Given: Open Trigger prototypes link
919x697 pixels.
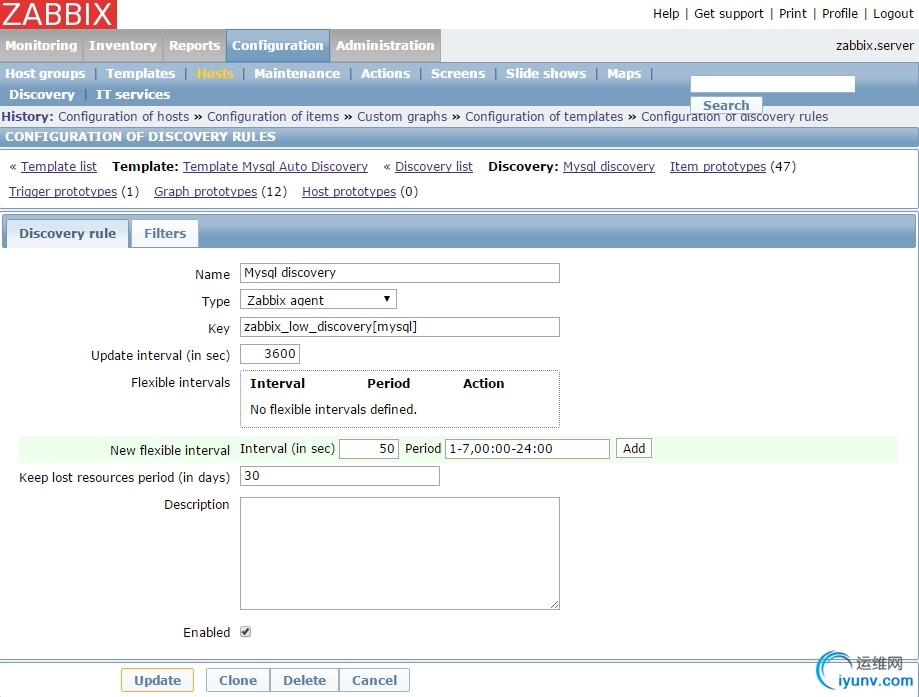Looking at the screenshot, I should coord(63,192).
